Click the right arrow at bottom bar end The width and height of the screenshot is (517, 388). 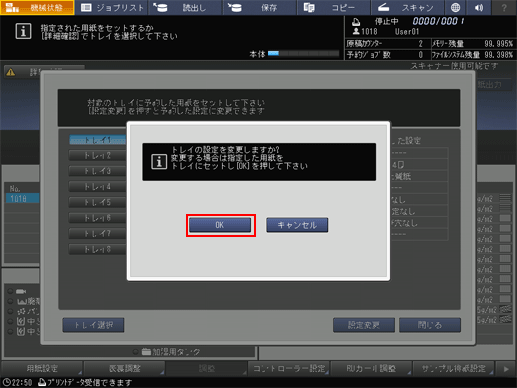(506, 369)
